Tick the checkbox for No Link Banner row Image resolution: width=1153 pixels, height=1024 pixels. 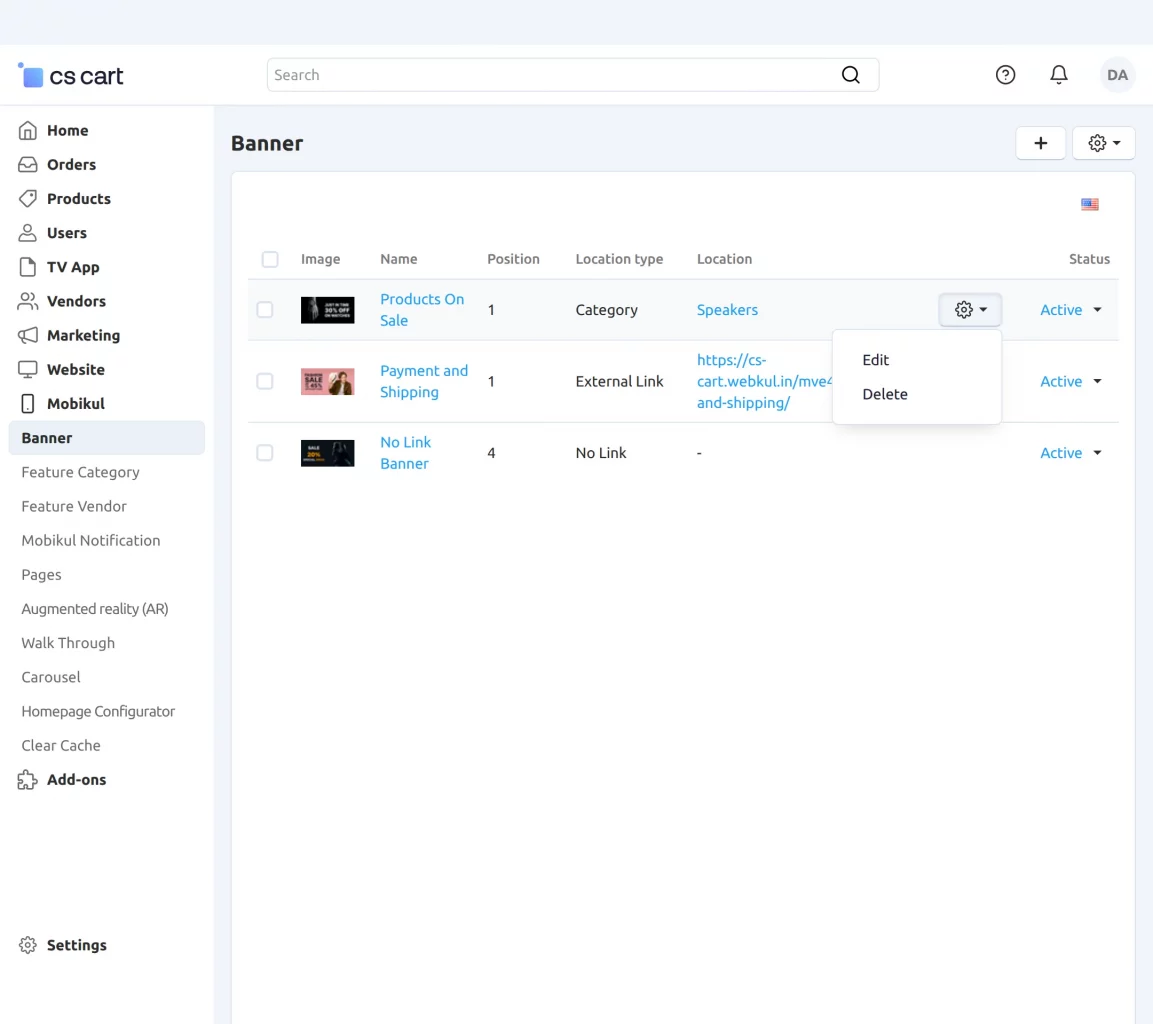coord(265,452)
